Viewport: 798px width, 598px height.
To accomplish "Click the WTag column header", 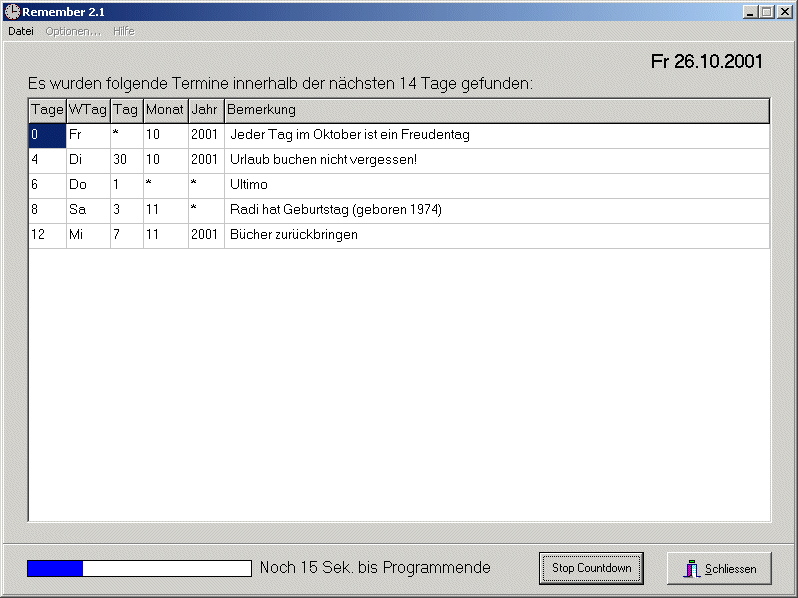I will [88, 110].
